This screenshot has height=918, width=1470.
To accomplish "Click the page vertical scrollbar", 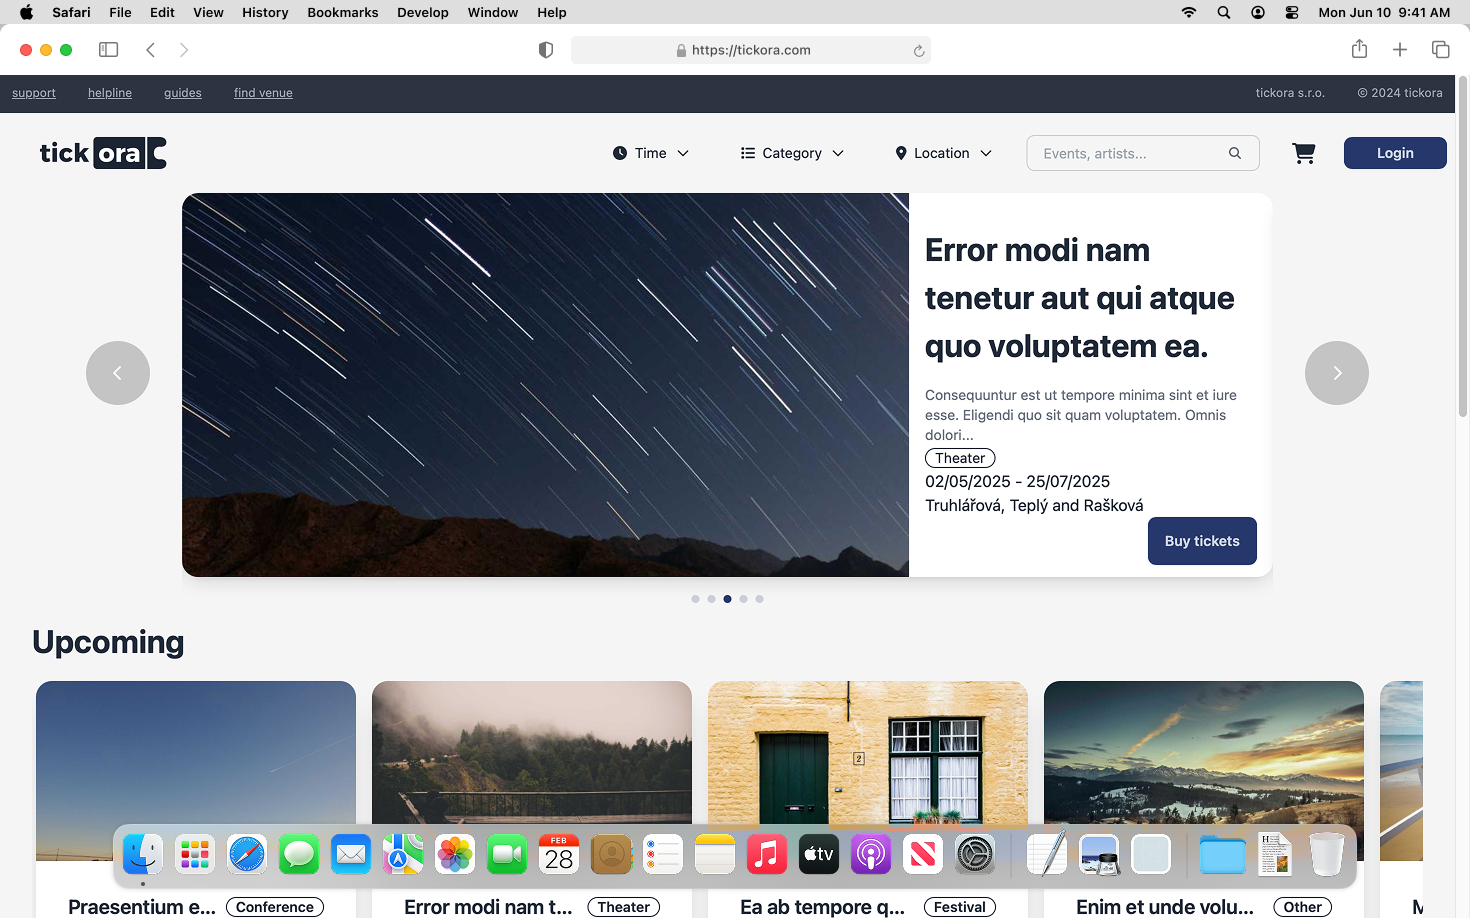I will [1463, 247].
